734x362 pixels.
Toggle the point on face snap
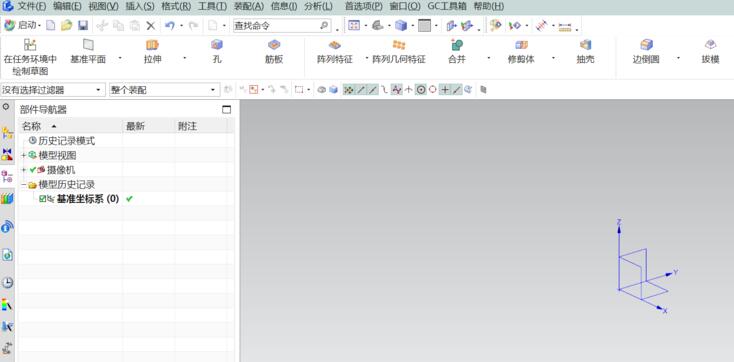[x=468, y=89]
